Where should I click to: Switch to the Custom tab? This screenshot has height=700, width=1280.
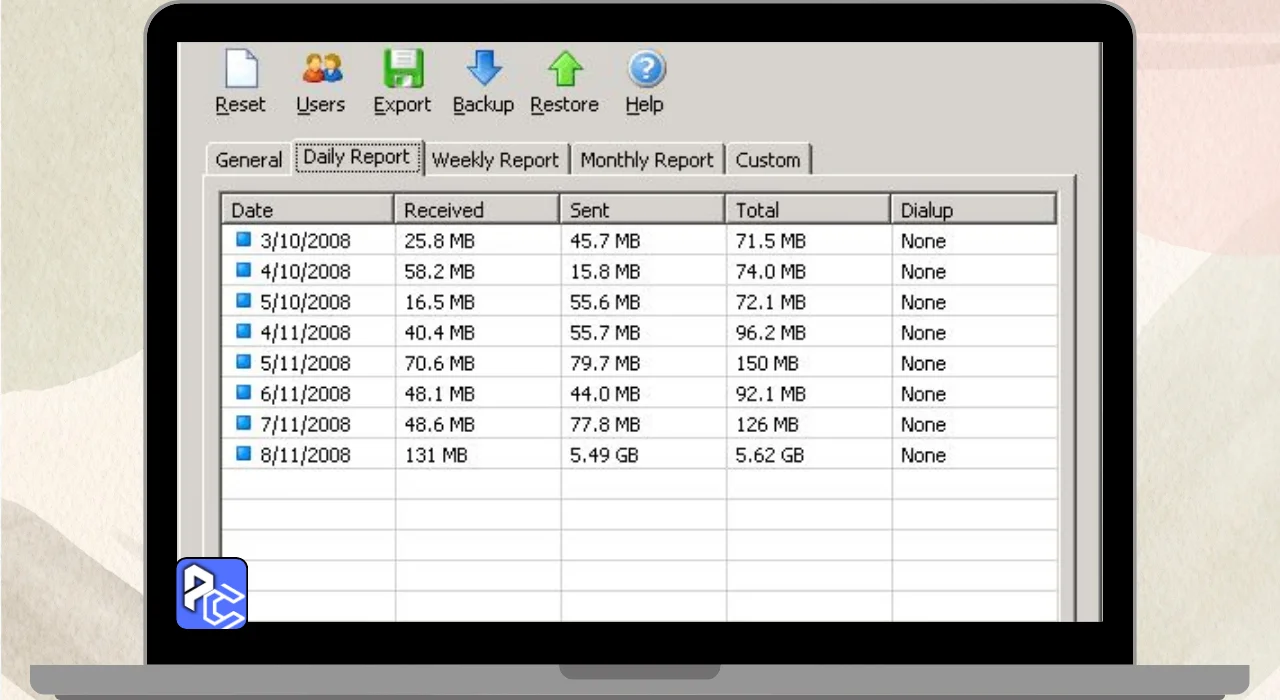tap(768, 160)
